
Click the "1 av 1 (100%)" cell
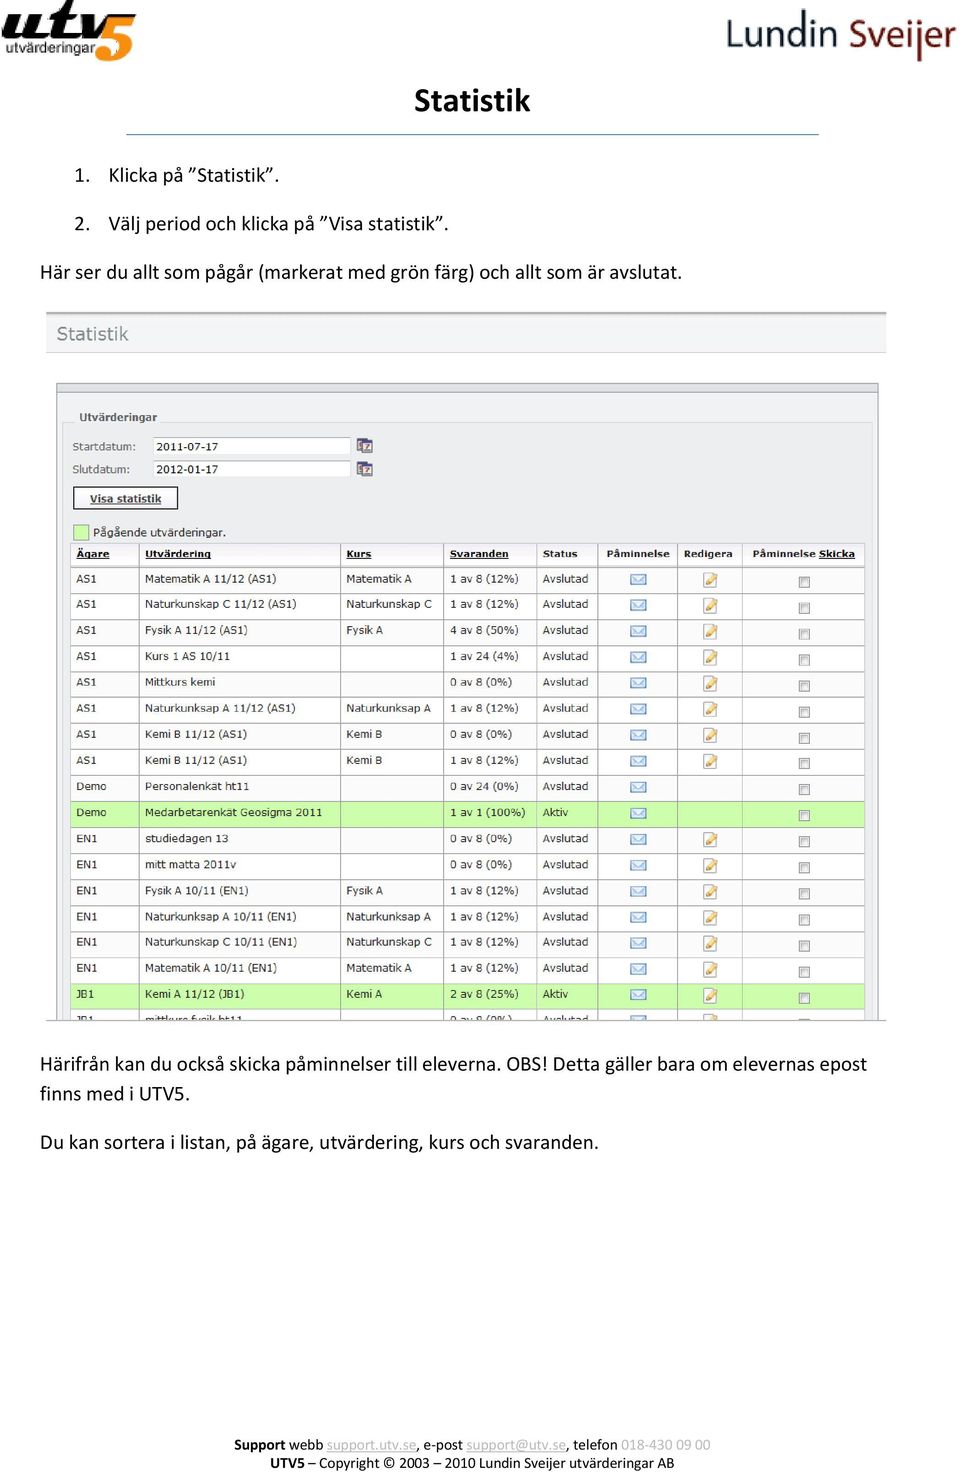(487, 812)
